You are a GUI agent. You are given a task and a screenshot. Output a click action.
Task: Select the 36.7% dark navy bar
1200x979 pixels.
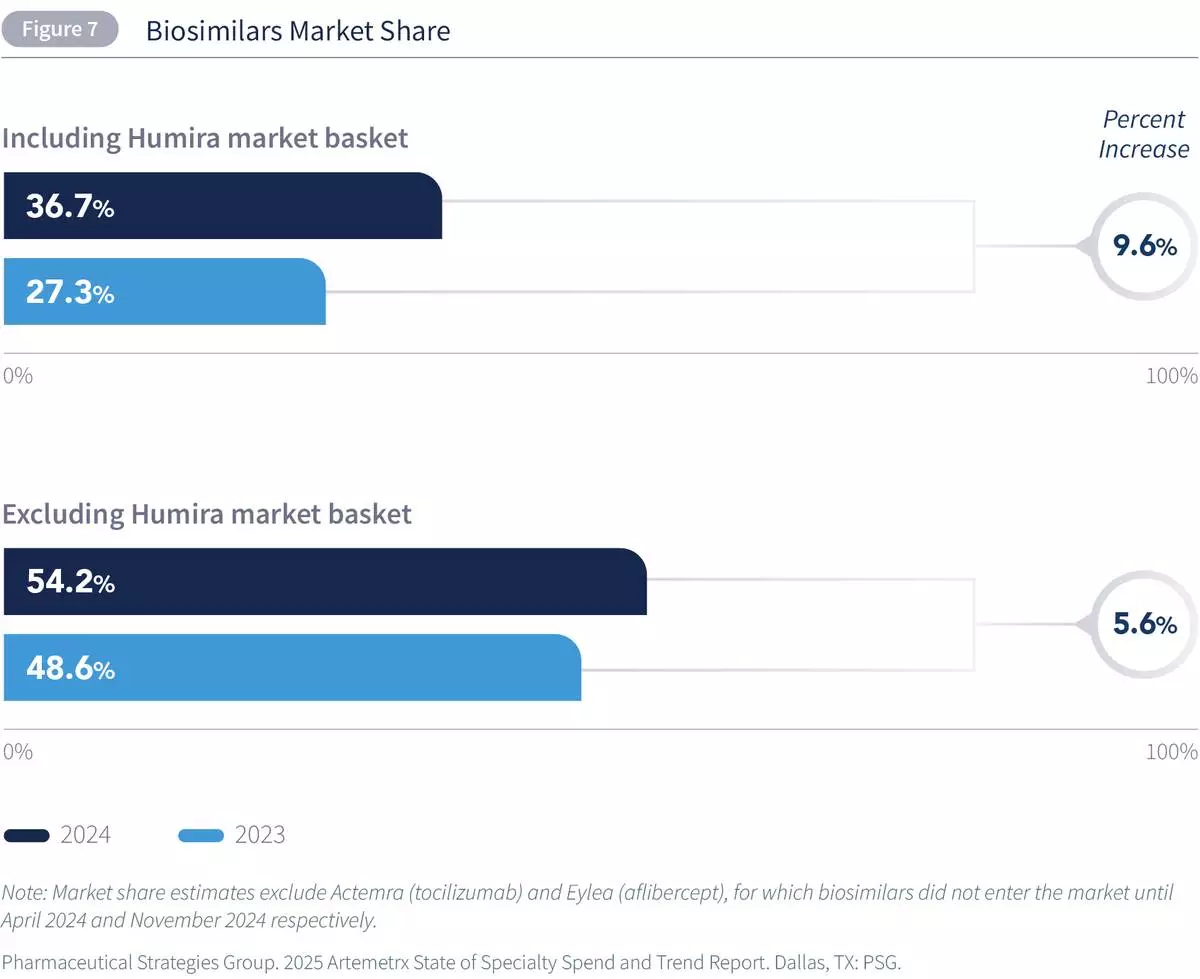(x=222, y=206)
